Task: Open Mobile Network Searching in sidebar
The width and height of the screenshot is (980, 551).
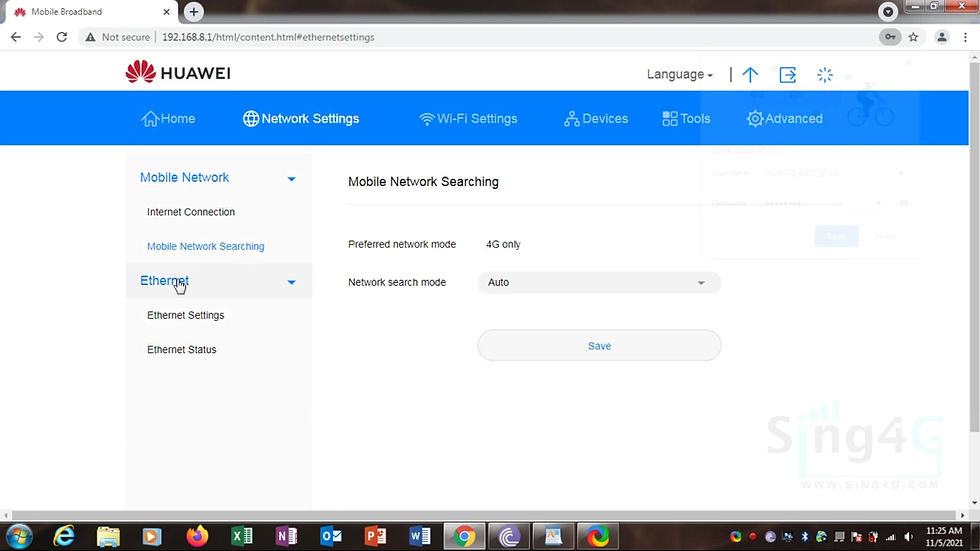Action: coord(206,246)
